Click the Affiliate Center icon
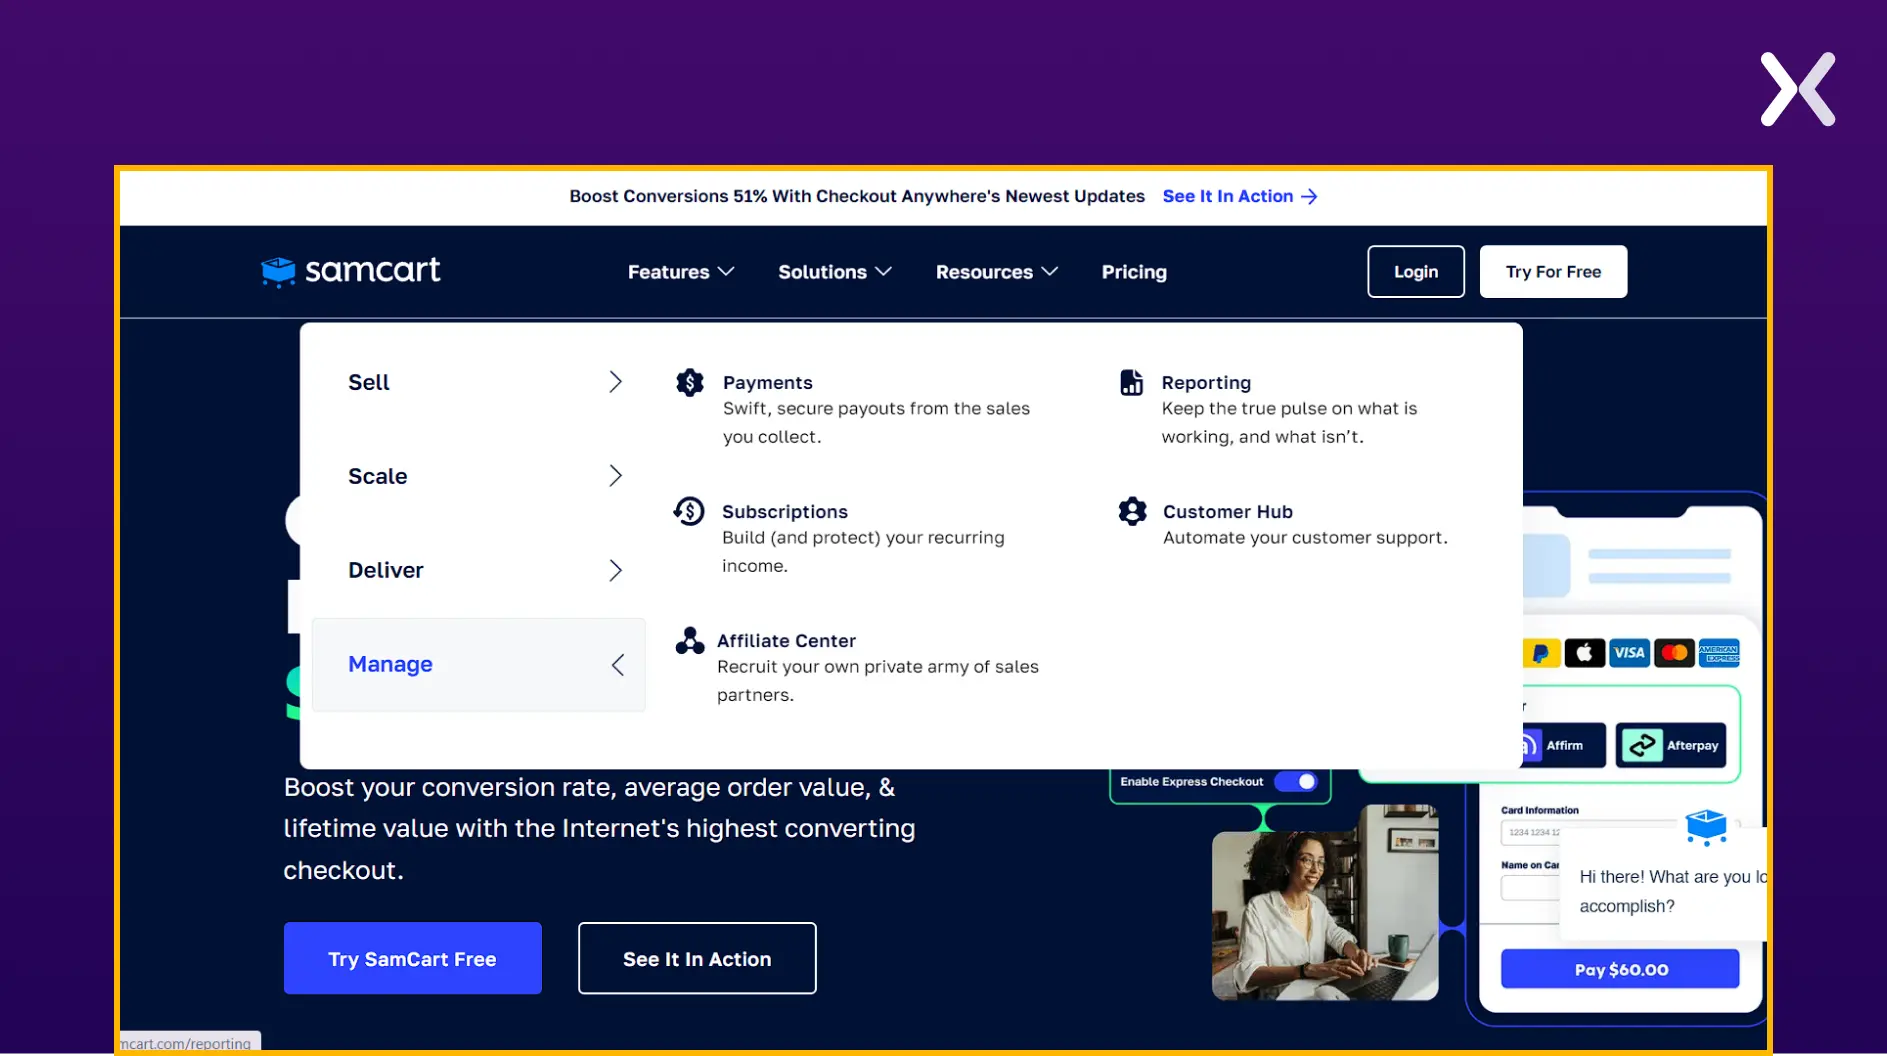The height and width of the screenshot is (1056, 1887). [x=689, y=640]
